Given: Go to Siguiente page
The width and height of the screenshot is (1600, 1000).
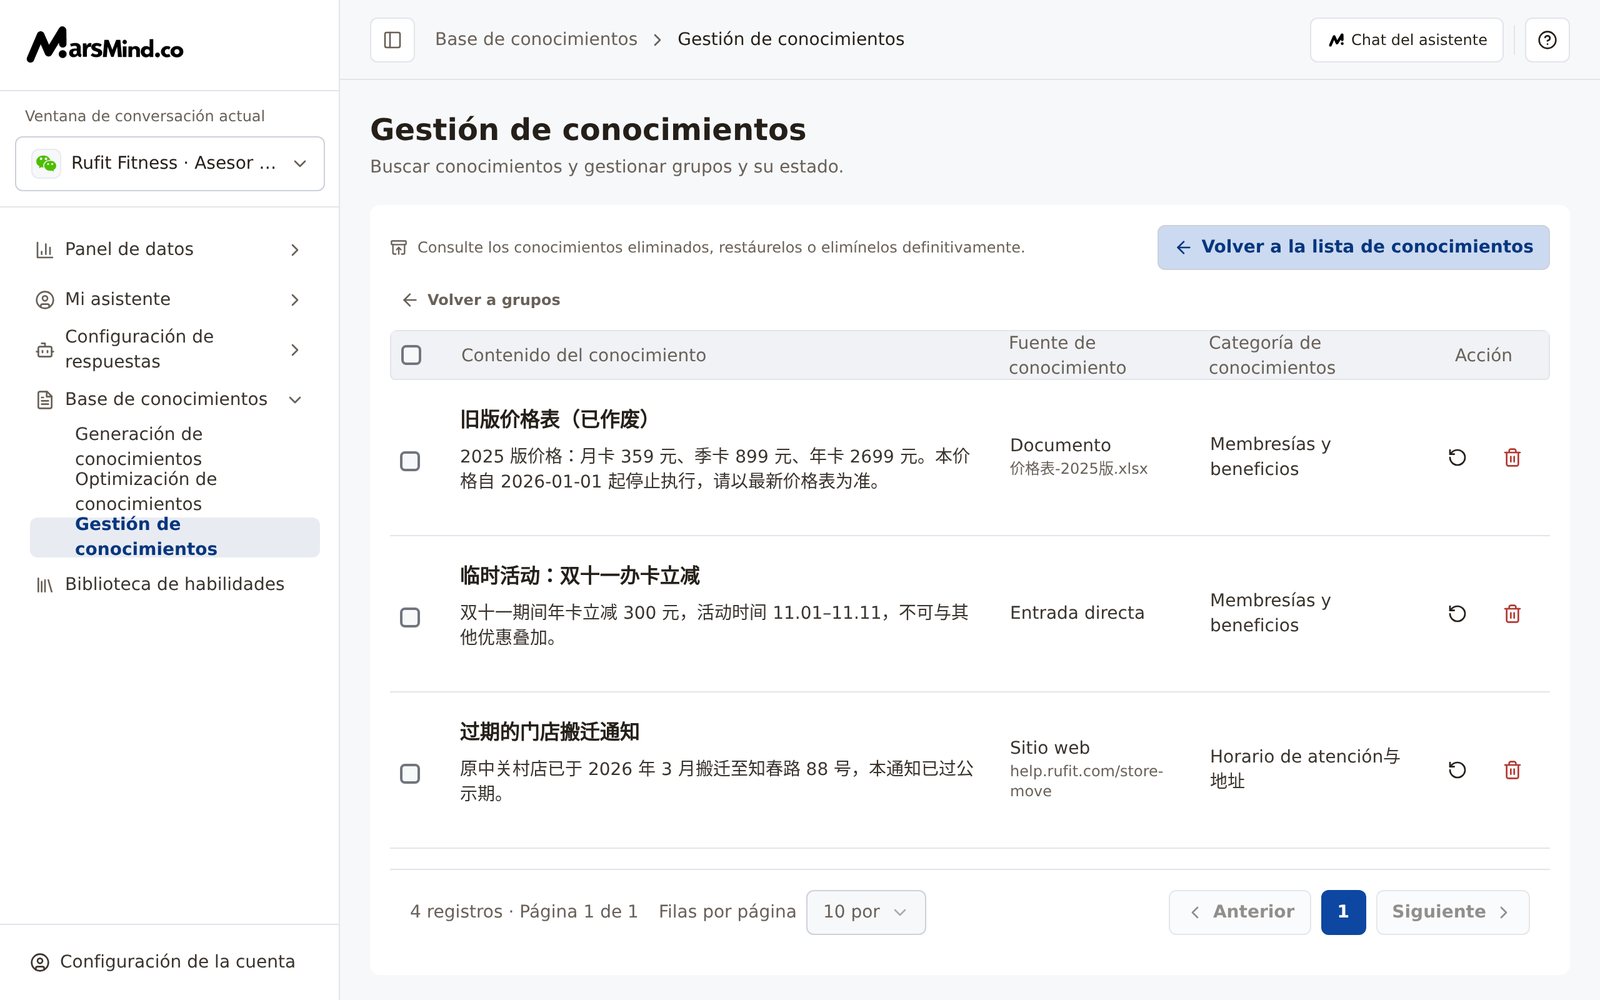Looking at the screenshot, I should (x=1452, y=912).
